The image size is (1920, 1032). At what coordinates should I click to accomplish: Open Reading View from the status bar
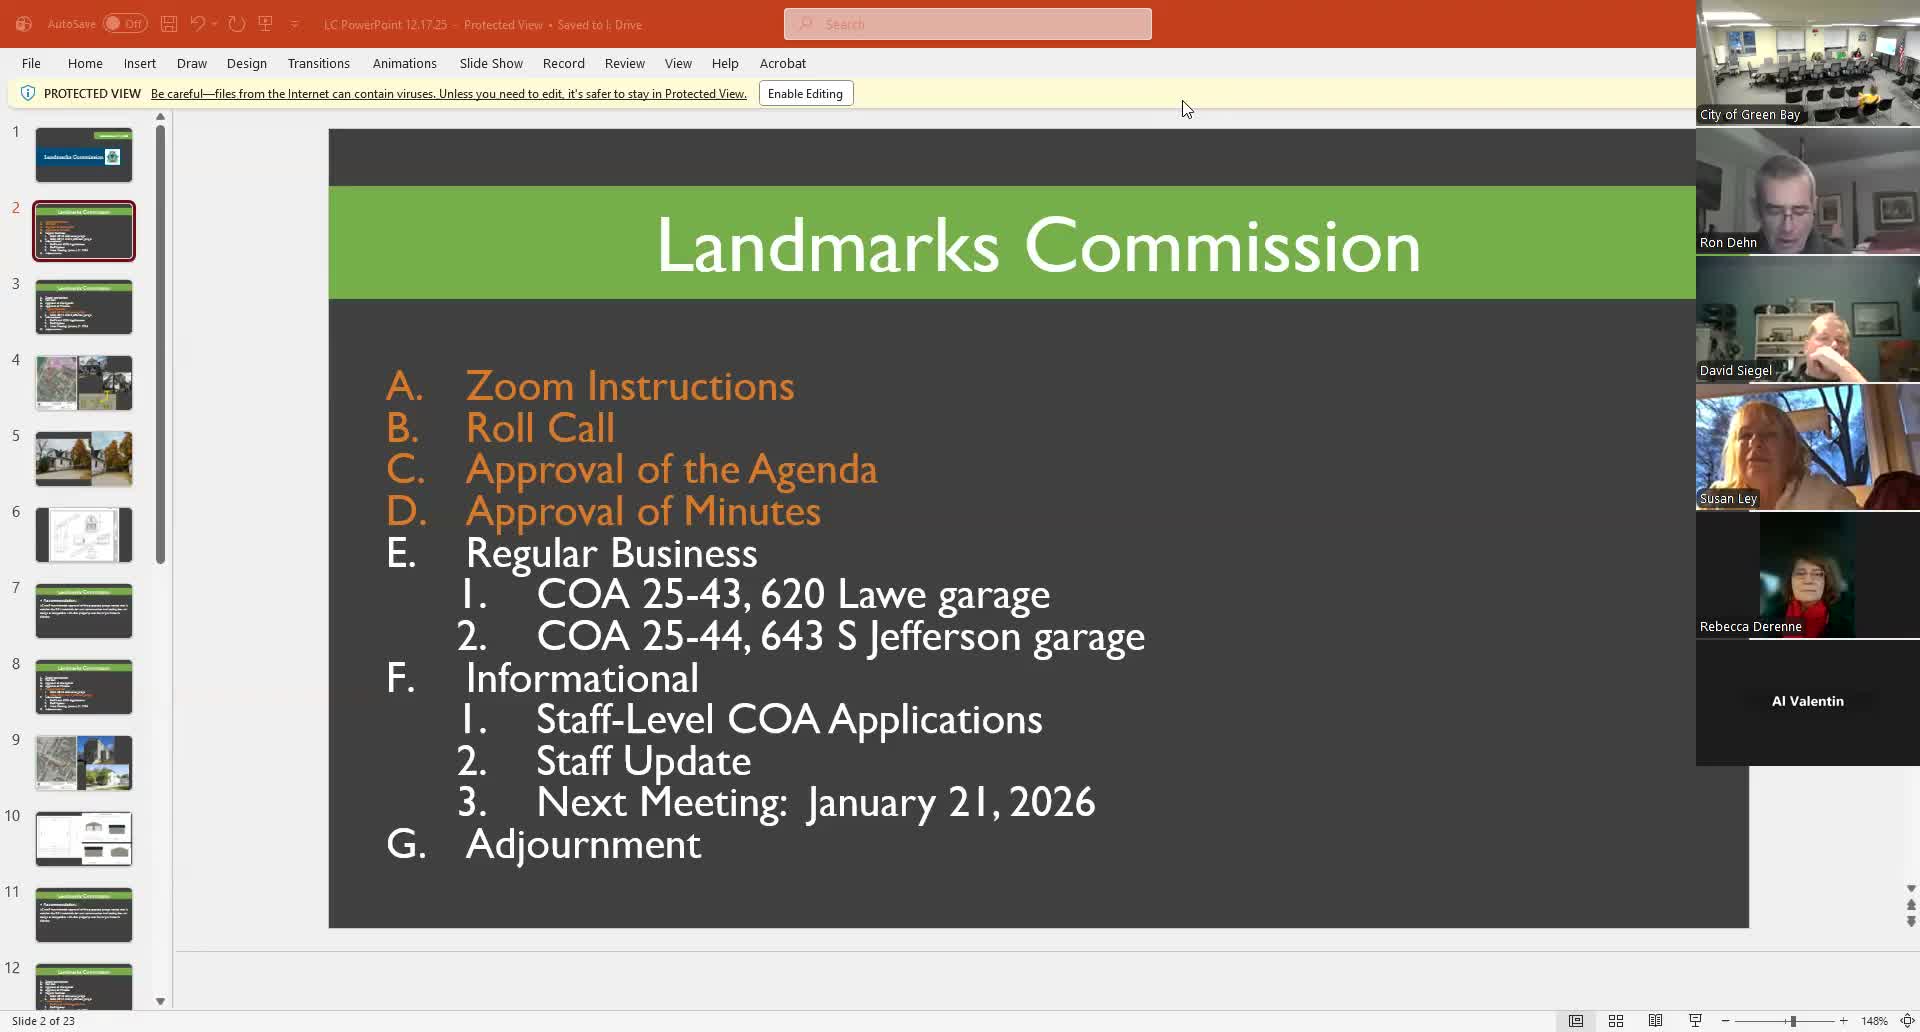[1655, 1021]
